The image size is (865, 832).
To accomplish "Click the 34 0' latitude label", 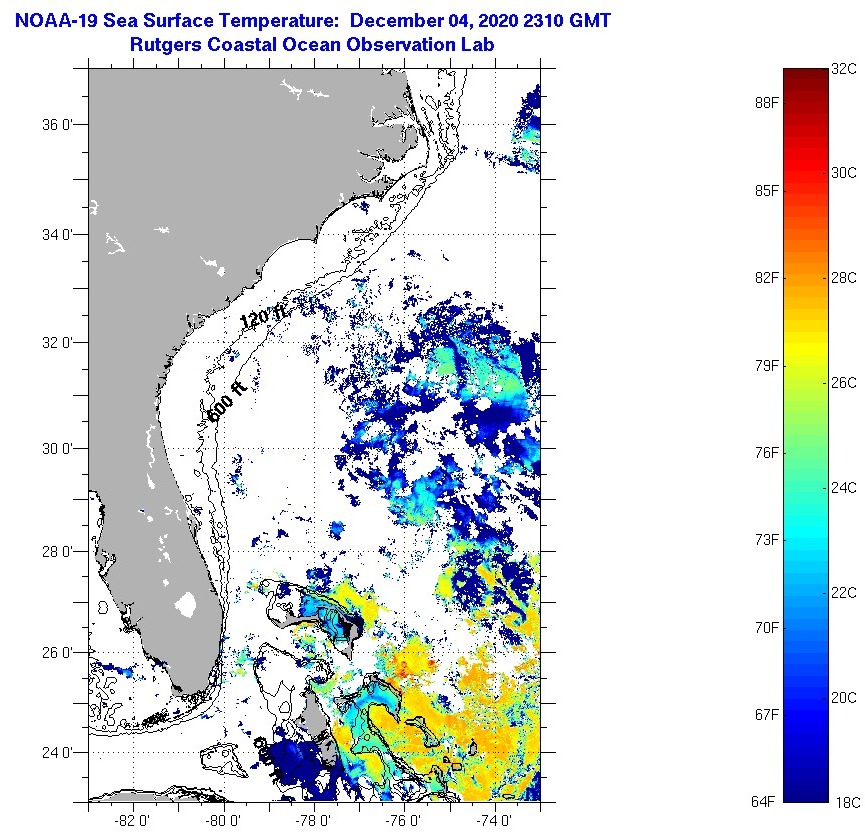I will [x=57, y=234].
